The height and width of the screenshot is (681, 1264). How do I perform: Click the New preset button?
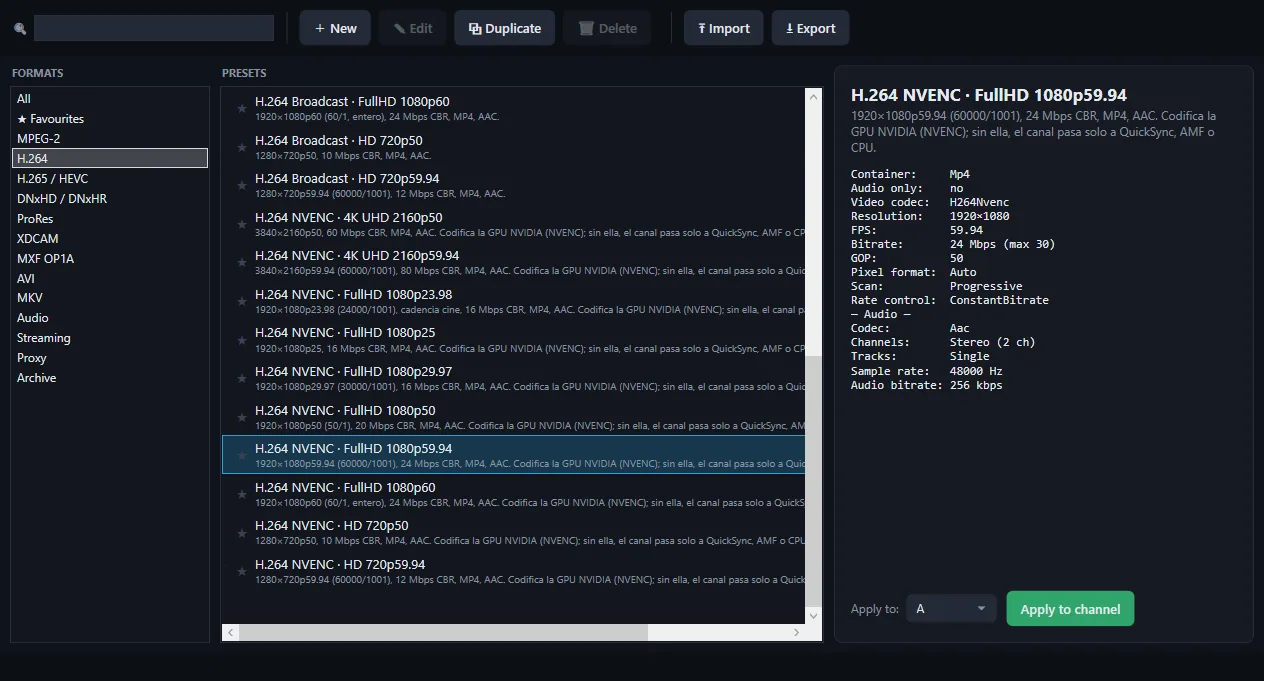pos(335,28)
